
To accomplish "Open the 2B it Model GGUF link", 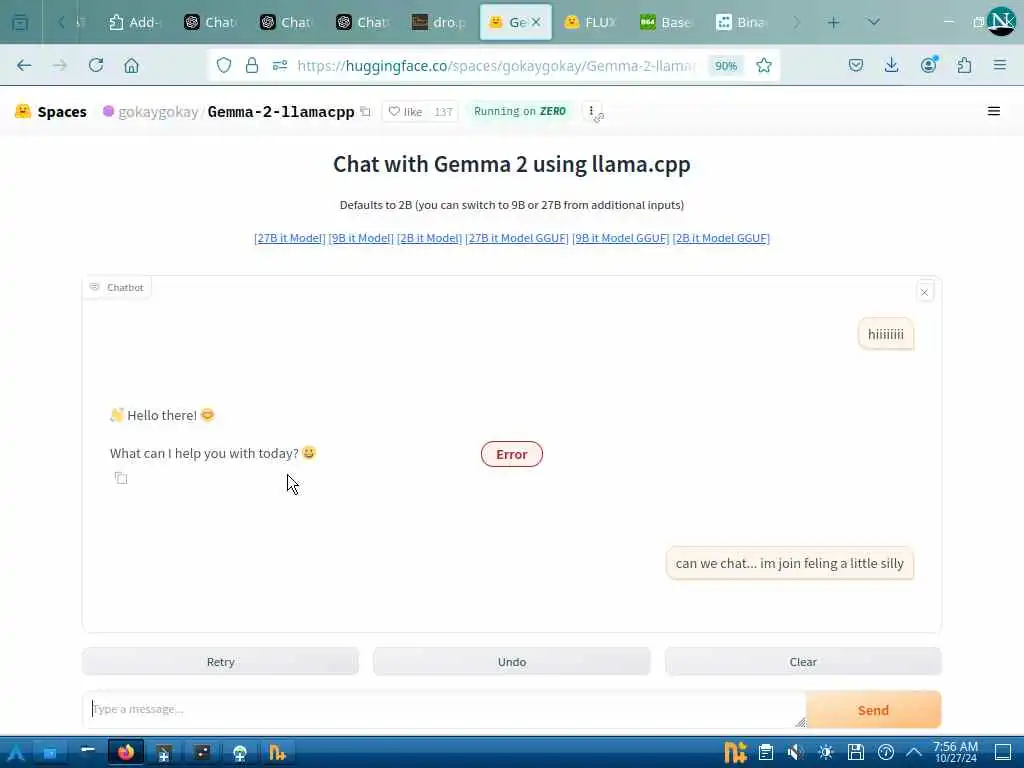I will [721, 238].
